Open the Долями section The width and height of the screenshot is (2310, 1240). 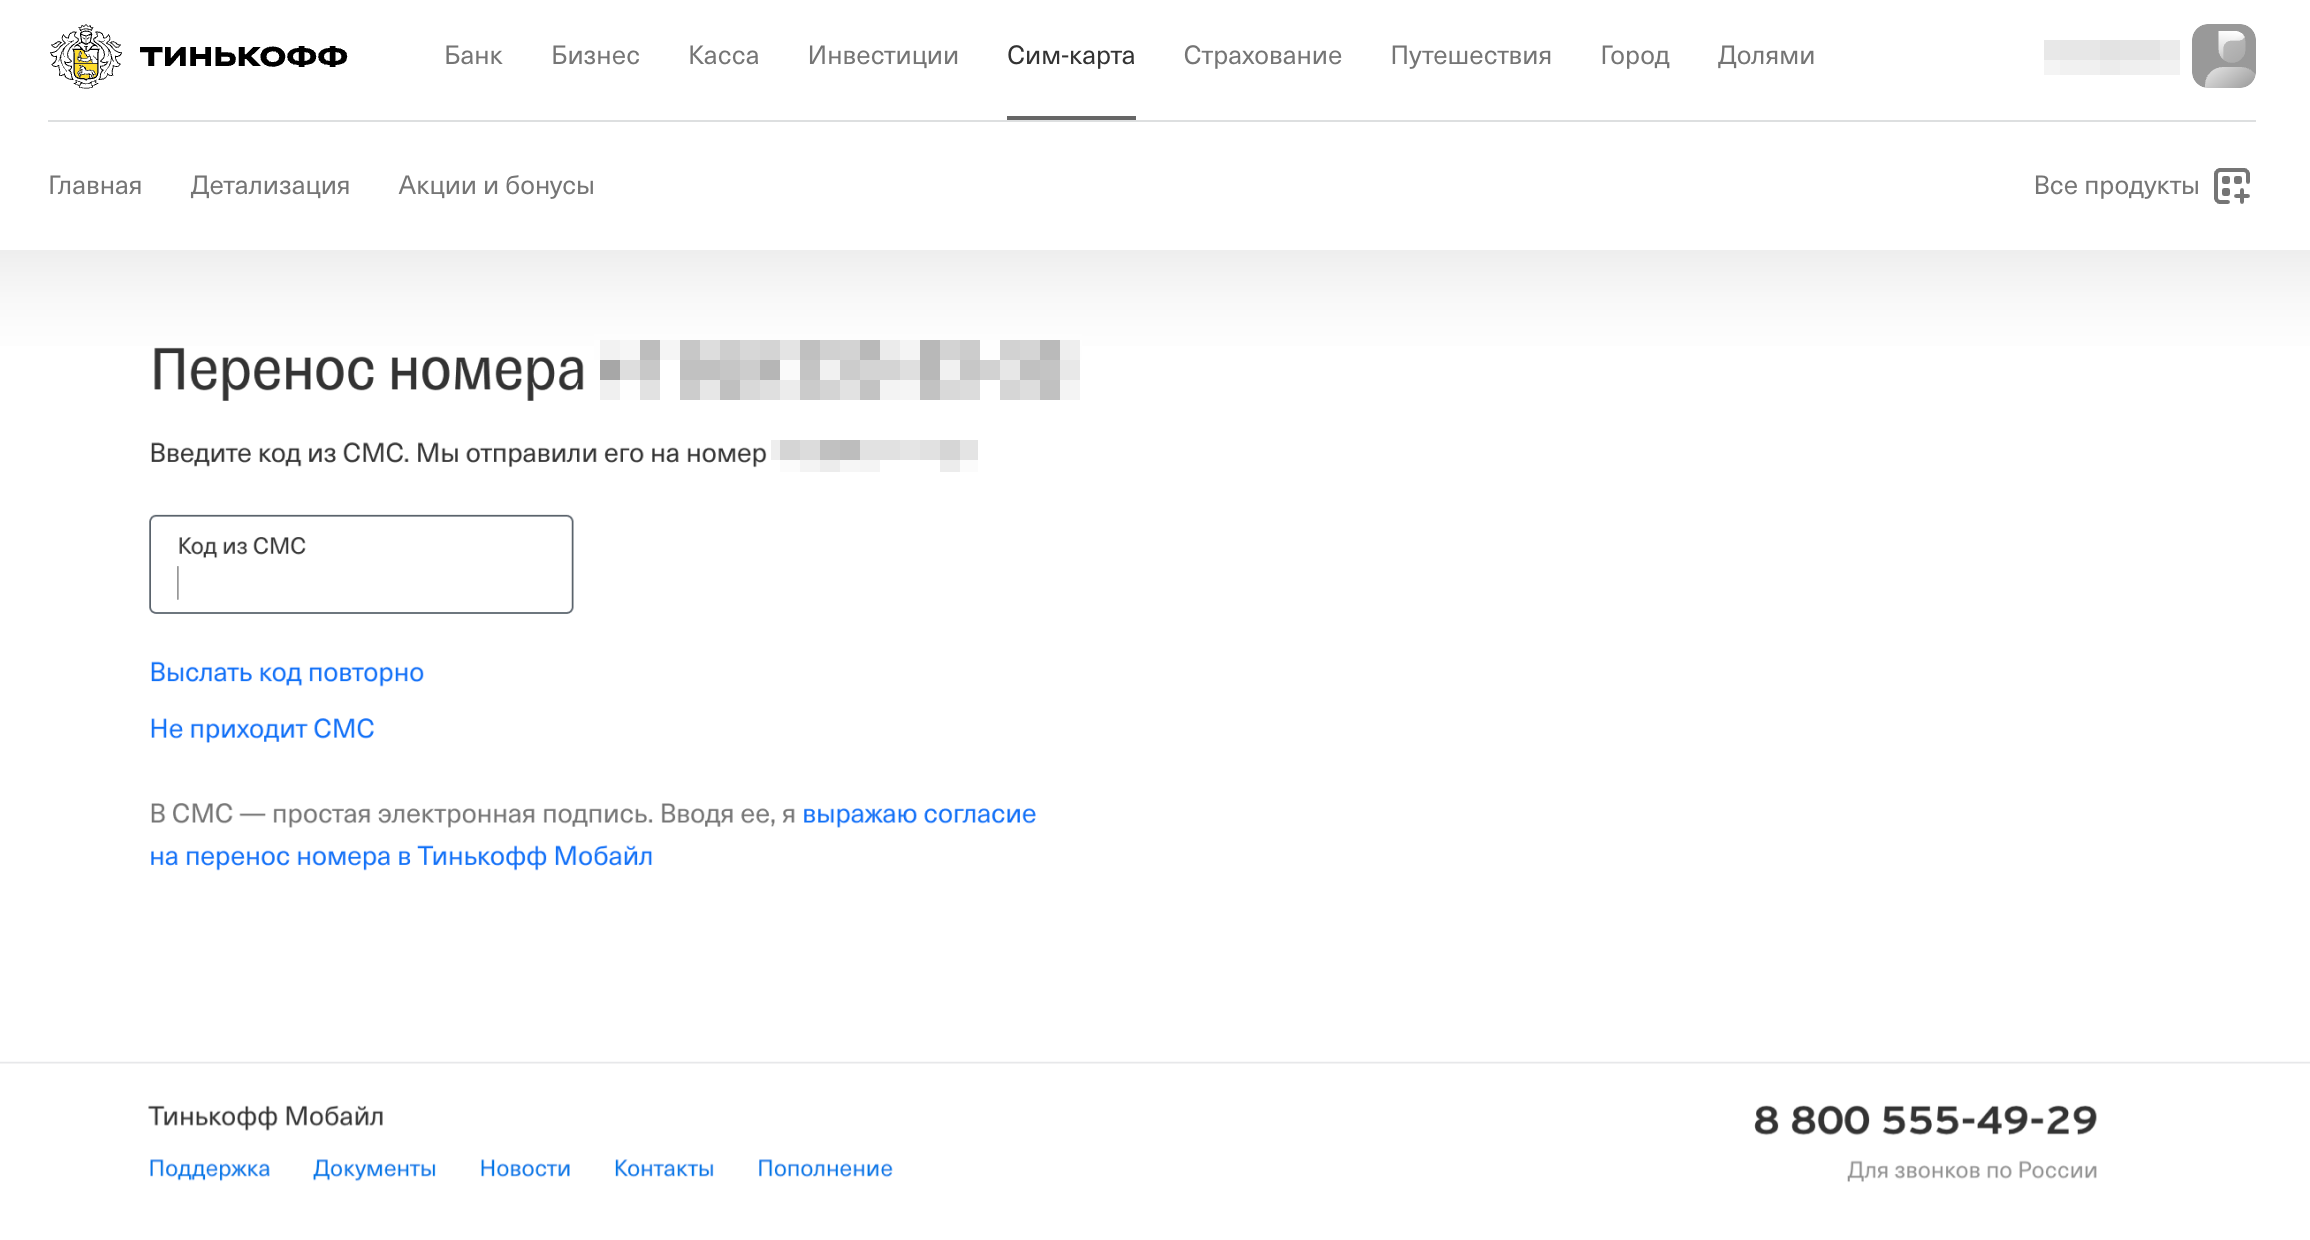click(x=1766, y=56)
